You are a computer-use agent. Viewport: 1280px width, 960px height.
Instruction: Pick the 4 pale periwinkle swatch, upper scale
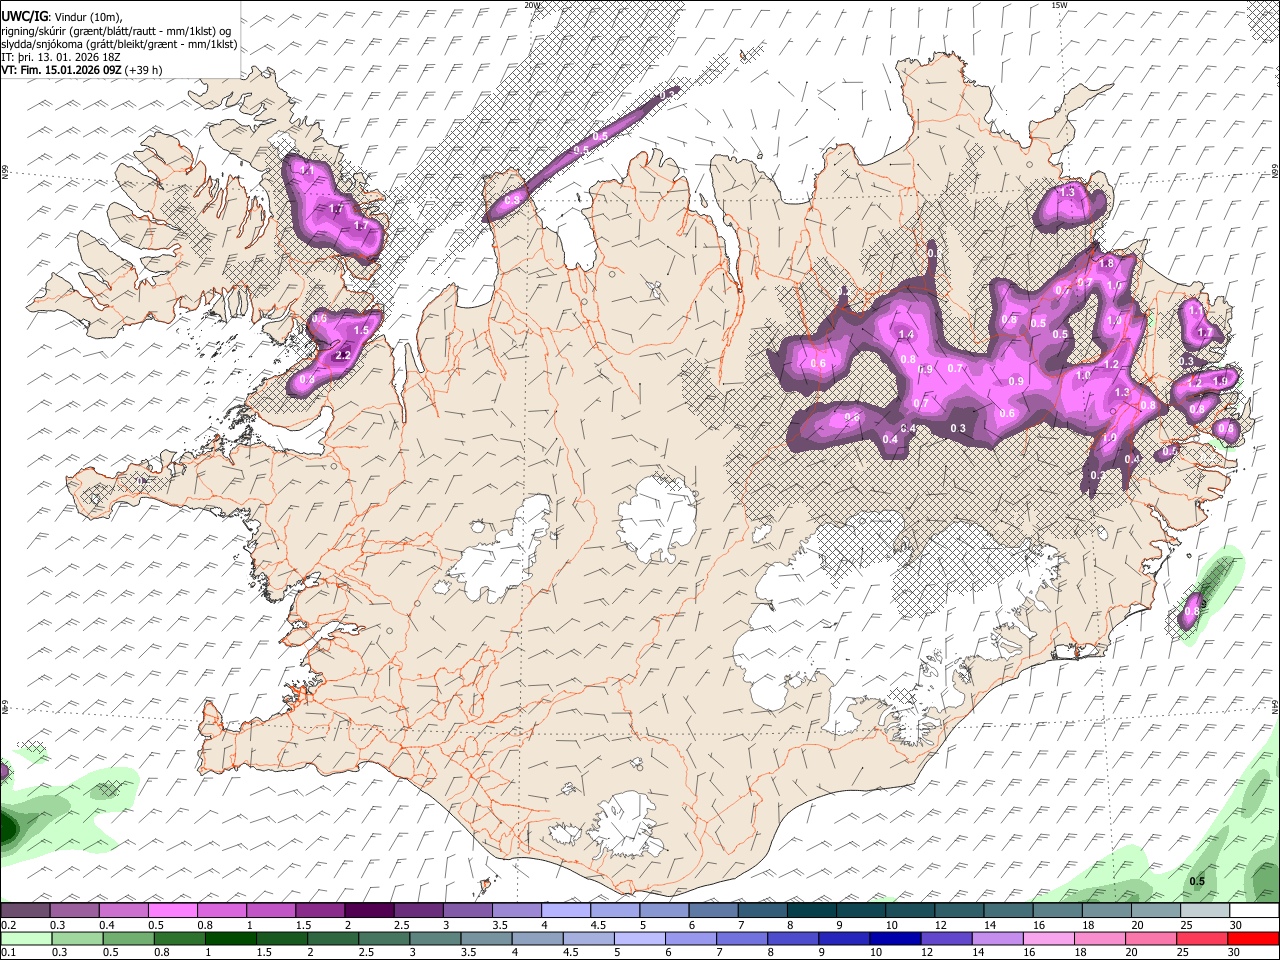coord(566,910)
